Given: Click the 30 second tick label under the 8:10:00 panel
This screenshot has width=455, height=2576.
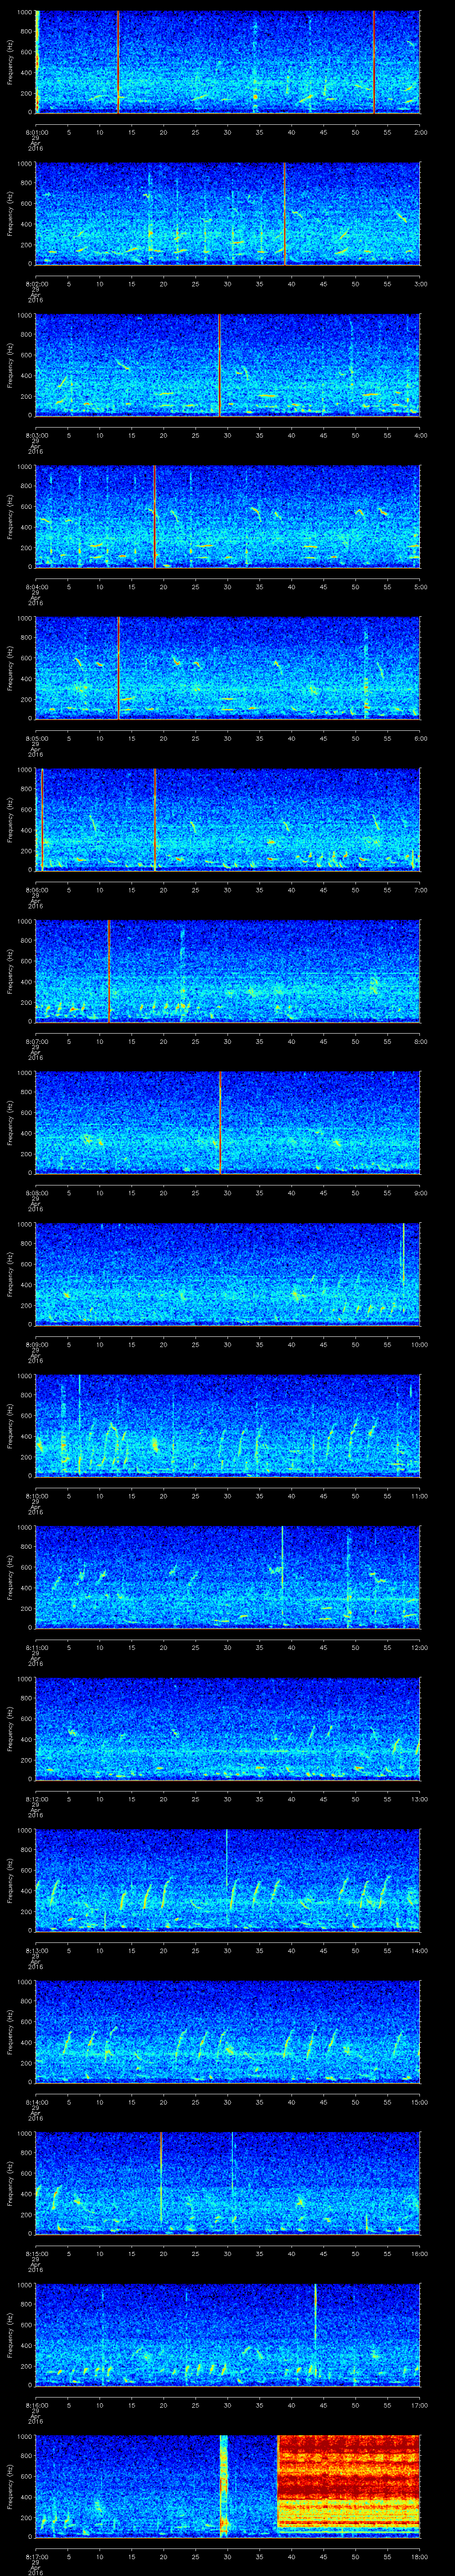Looking at the screenshot, I should click(227, 1495).
